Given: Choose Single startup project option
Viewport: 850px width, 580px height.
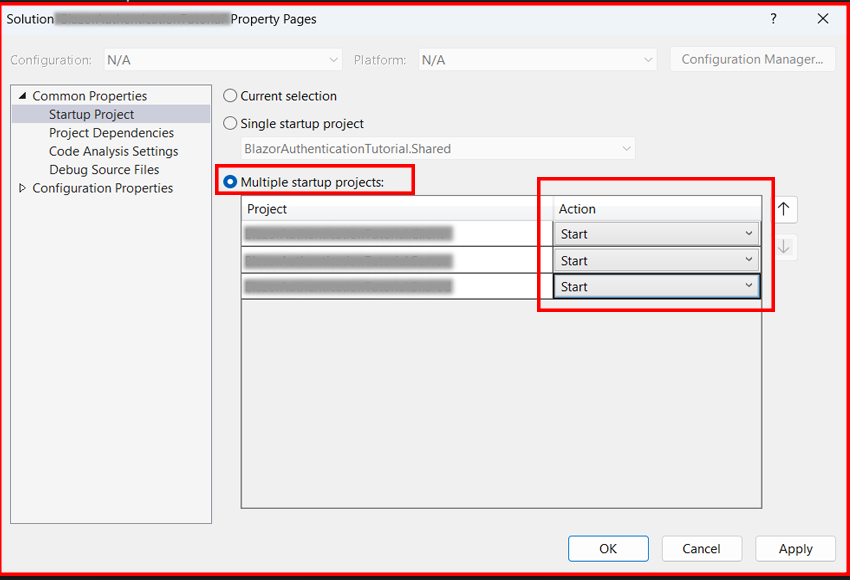Looking at the screenshot, I should click(230, 123).
